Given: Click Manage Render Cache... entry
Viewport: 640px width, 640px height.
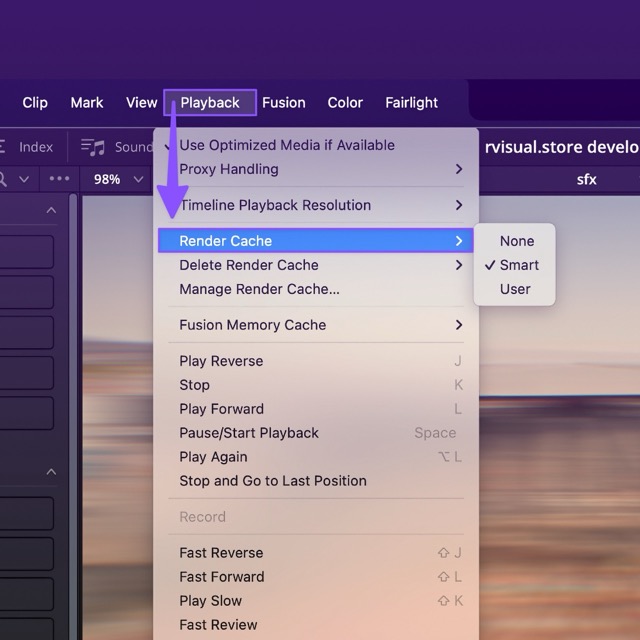Looking at the screenshot, I should [x=259, y=289].
